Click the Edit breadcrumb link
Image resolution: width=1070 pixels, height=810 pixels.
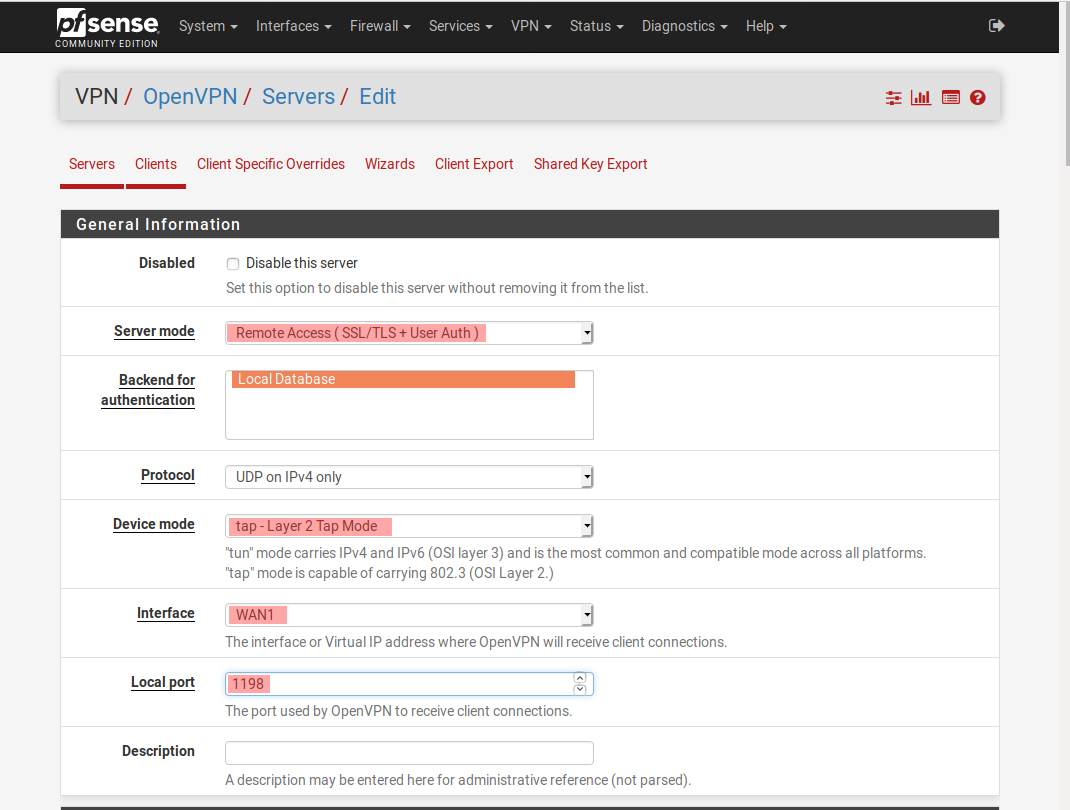pyautogui.click(x=377, y=97)
